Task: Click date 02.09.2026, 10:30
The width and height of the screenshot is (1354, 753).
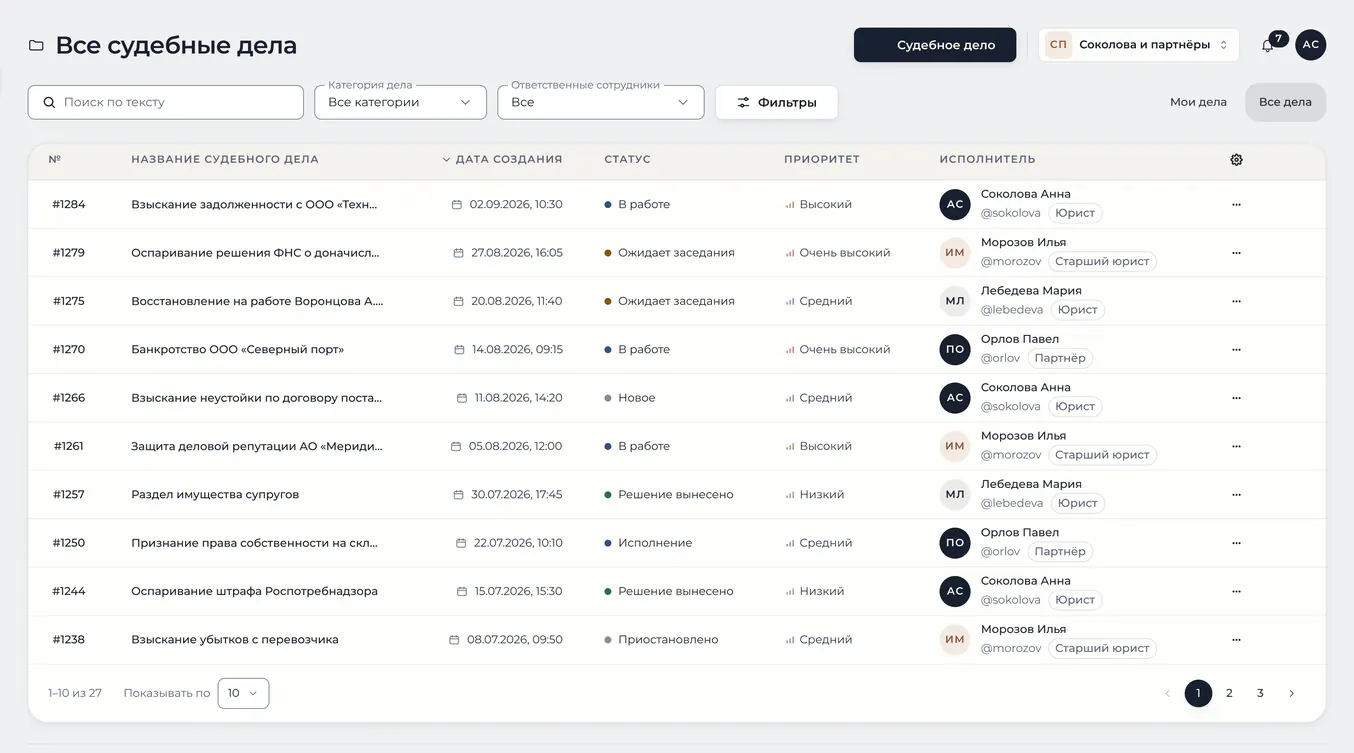Action: point(507,204)
